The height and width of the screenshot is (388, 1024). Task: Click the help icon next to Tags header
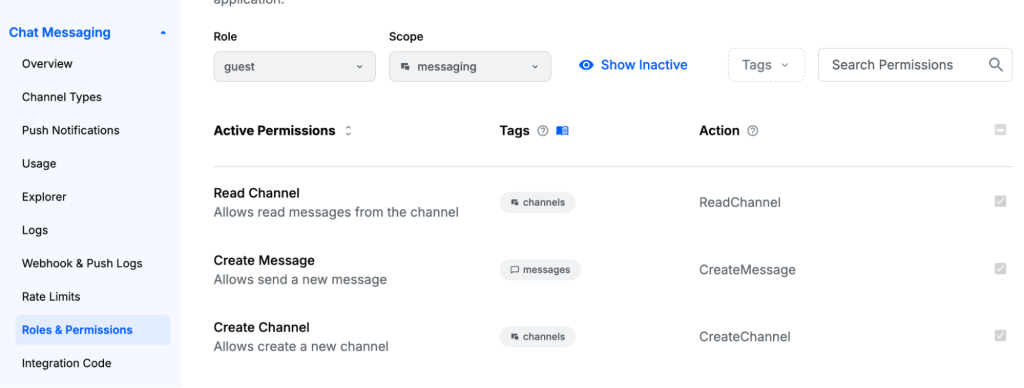point(542,131)
